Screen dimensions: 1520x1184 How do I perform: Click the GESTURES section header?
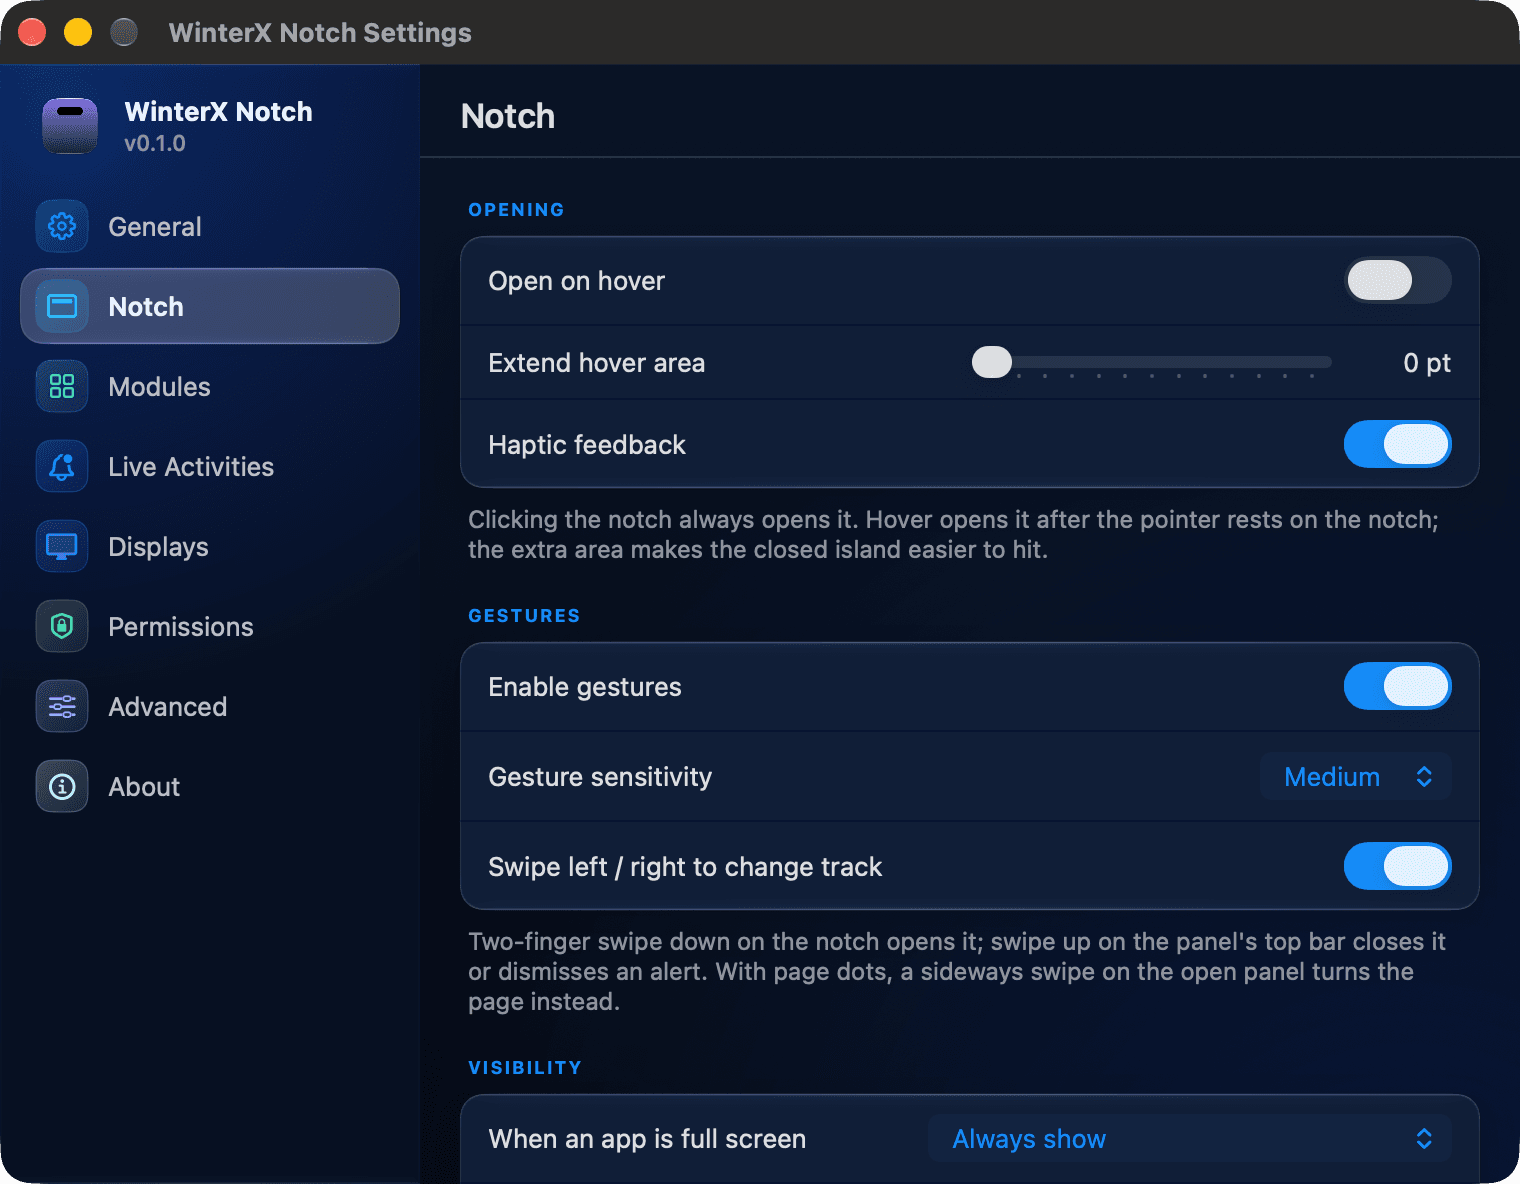[x=524, y=616]
